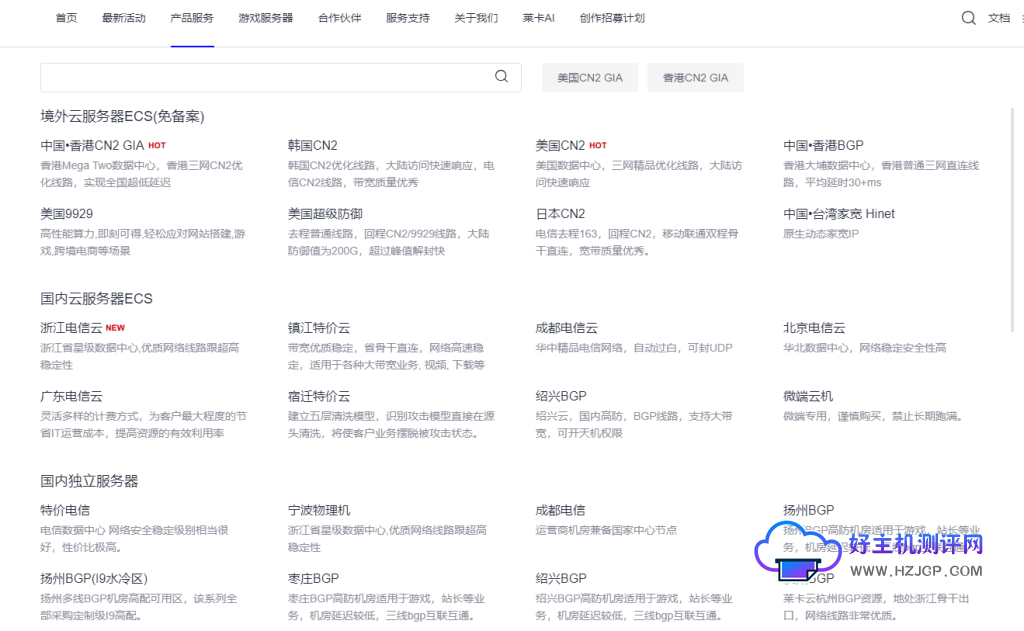The height and width of the screenshot is (631, 1024).
Task: Switch to the 游戏服务器 tab
Action: tap(265, 17)
